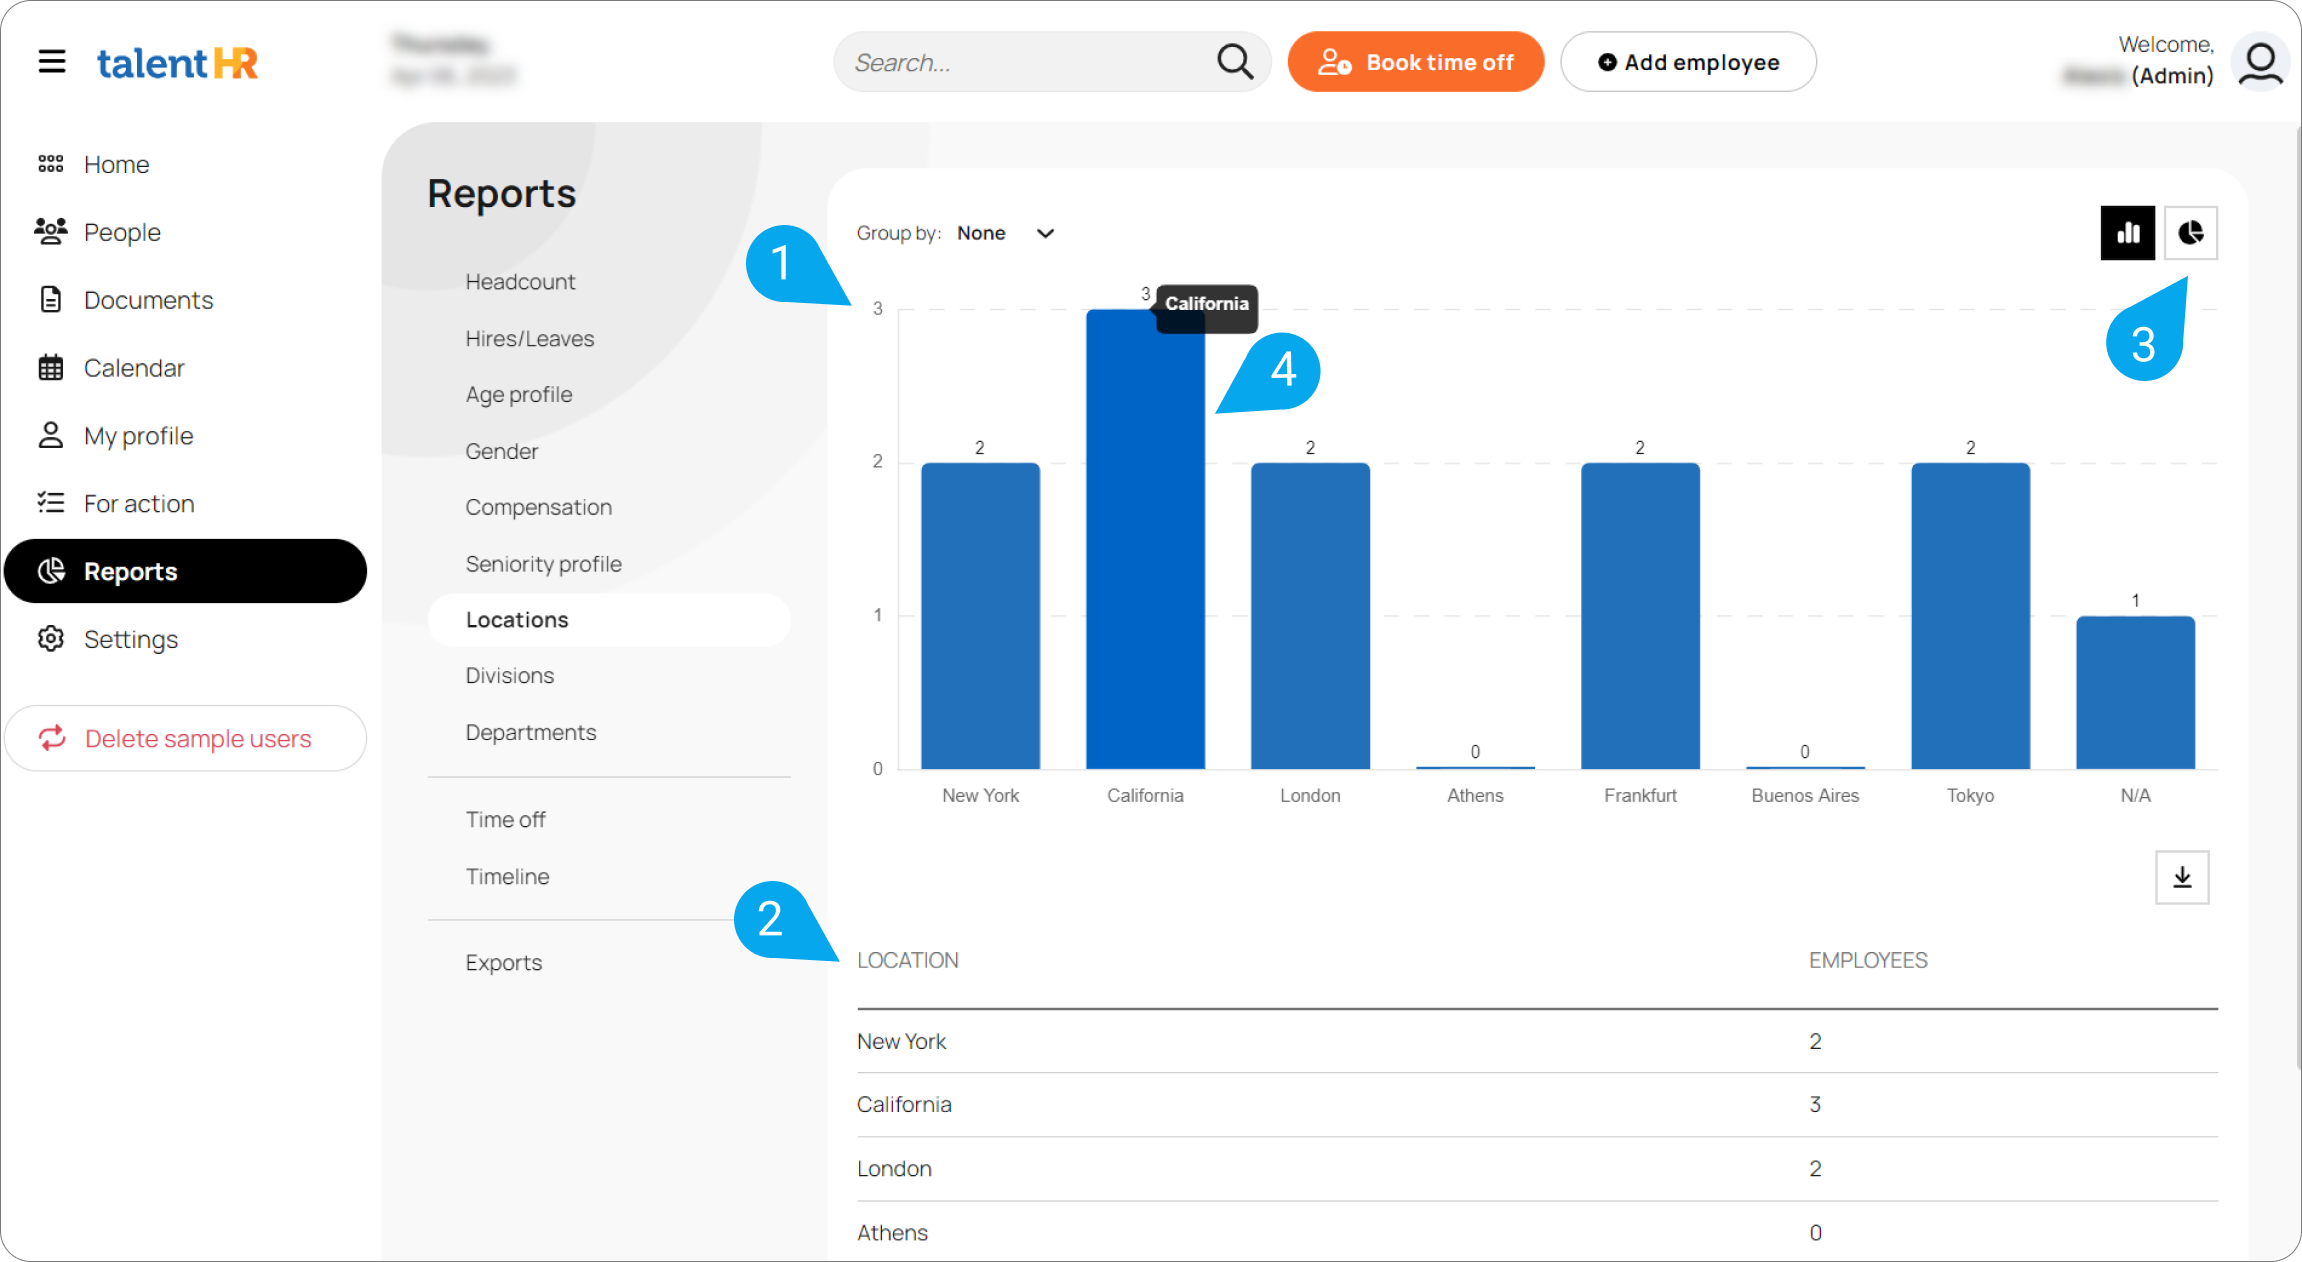Click the EMPLOYEES column header

[1868, 960]
